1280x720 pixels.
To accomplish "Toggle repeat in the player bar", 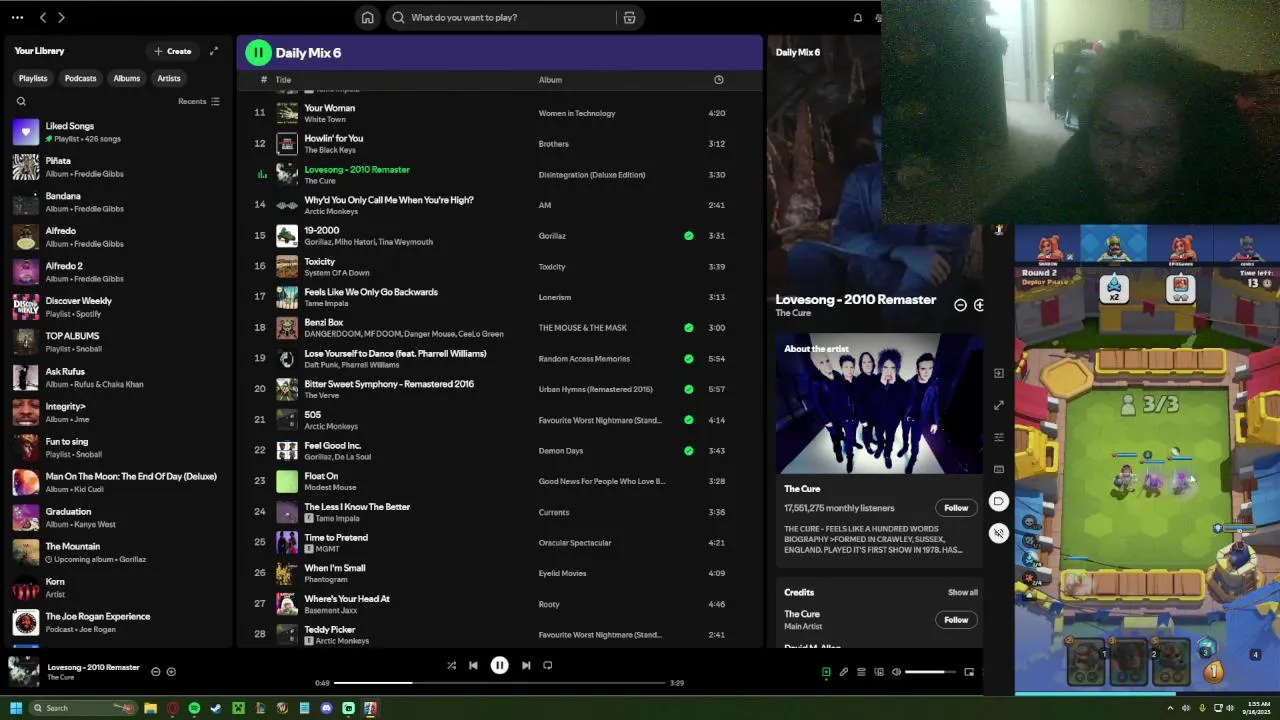I will click(x=547, y=665).
